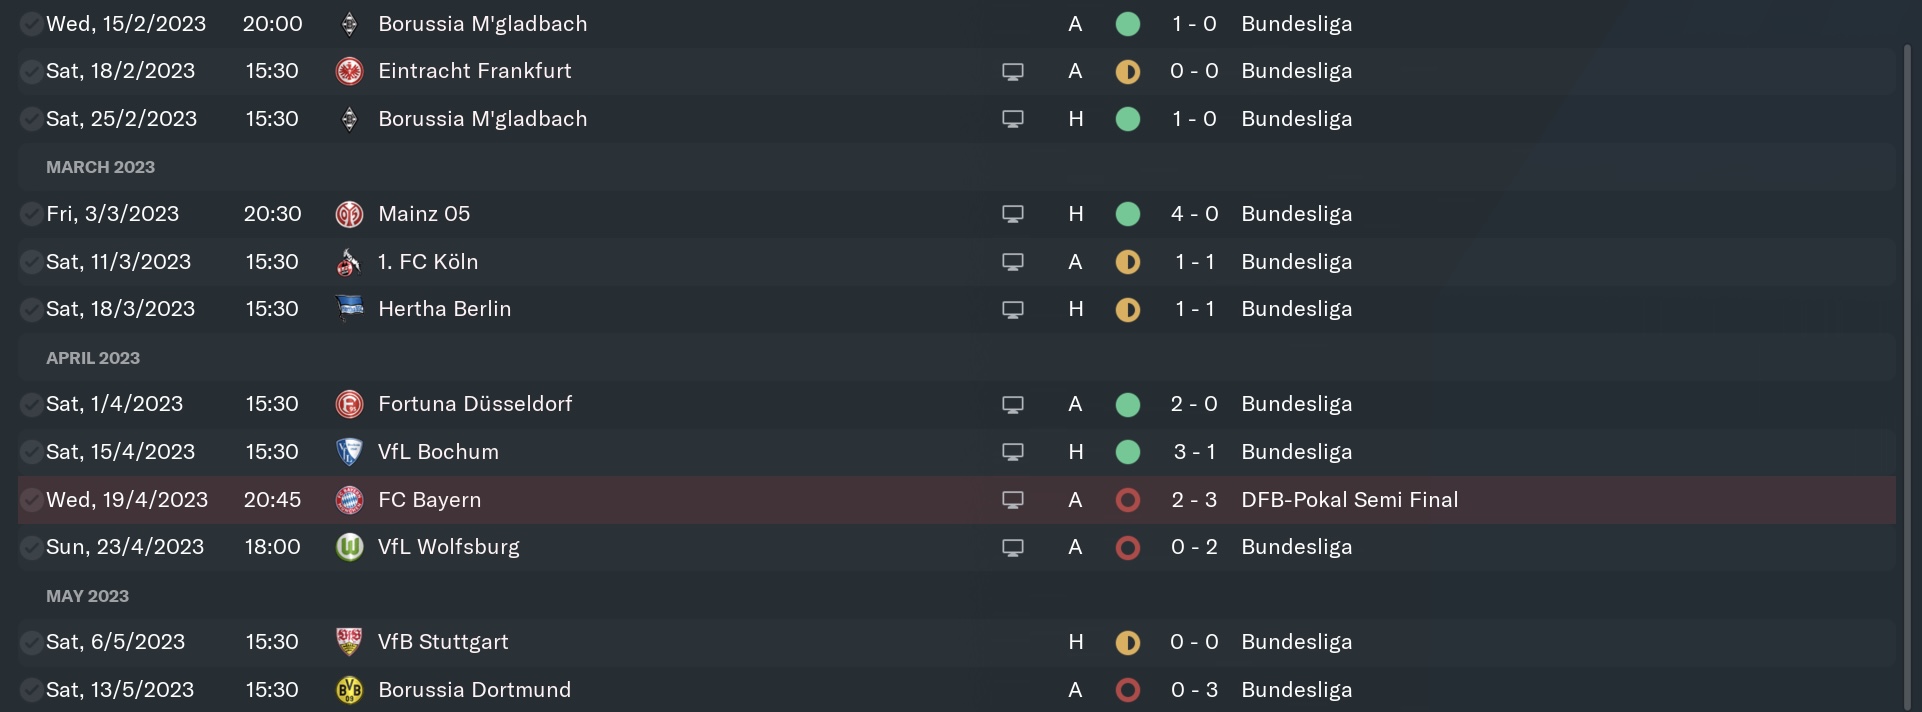Click the red loss indicator for FC Bayern match
This screenshot has height=712, width=1922.
(1128, 500)
